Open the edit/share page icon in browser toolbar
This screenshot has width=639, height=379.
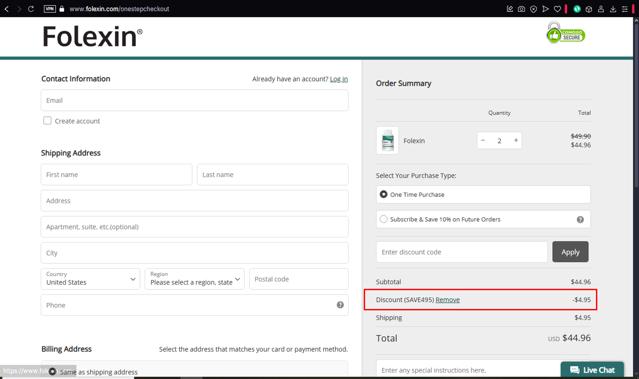click(510, 9)
